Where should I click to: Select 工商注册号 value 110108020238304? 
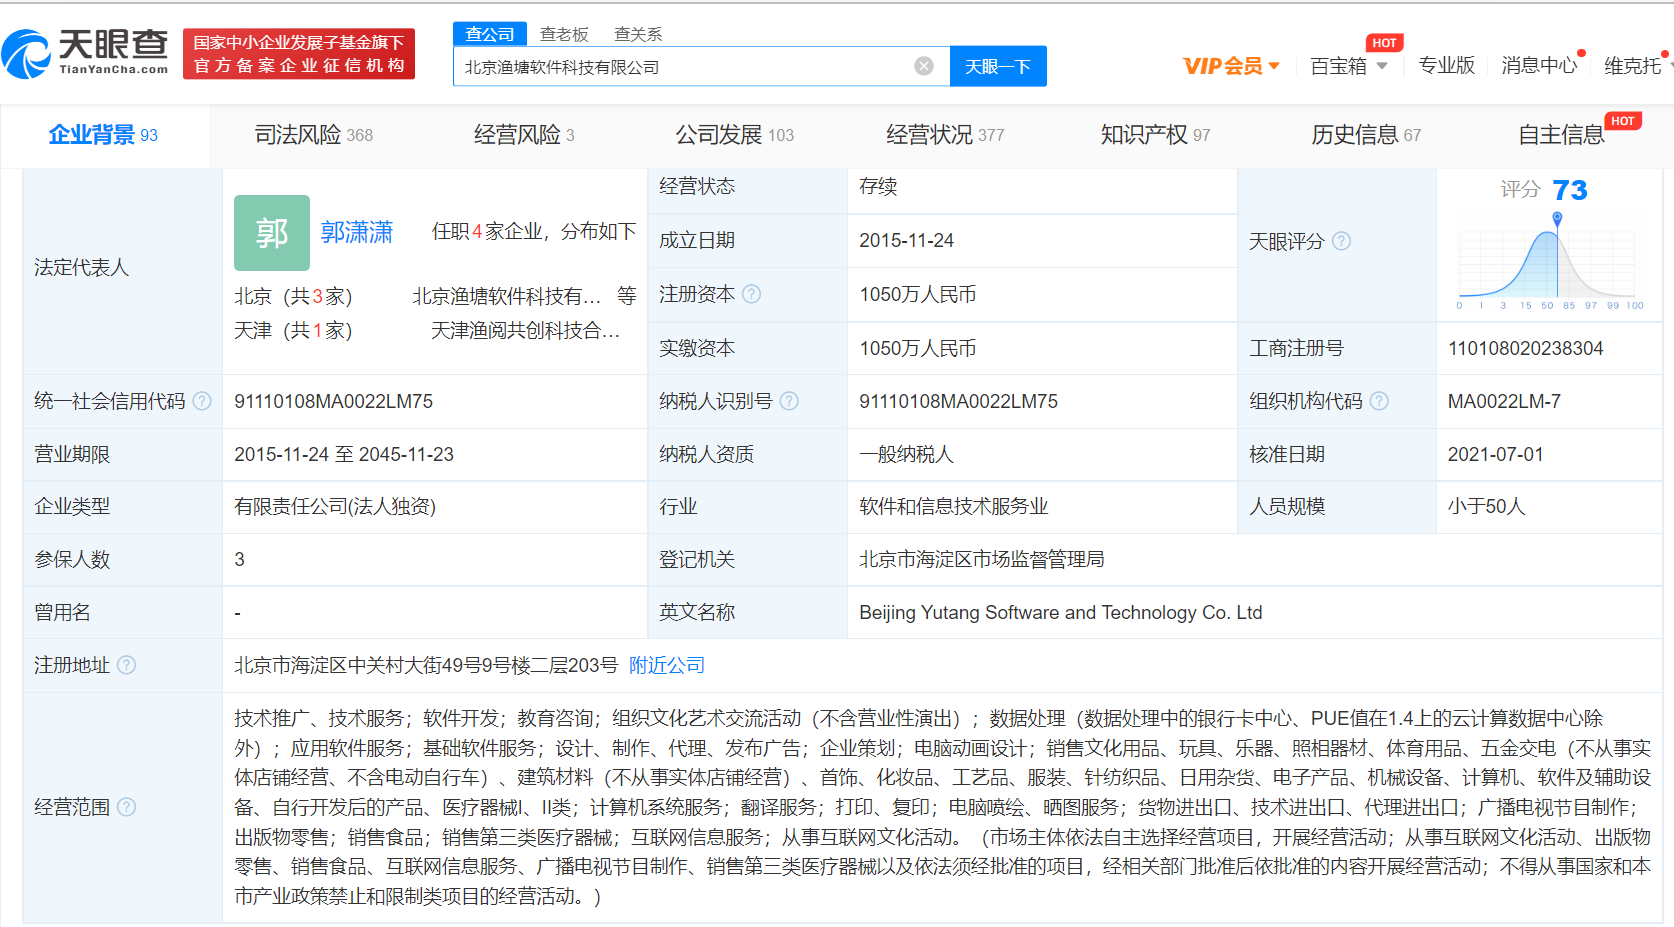[x=1525, y=348]
